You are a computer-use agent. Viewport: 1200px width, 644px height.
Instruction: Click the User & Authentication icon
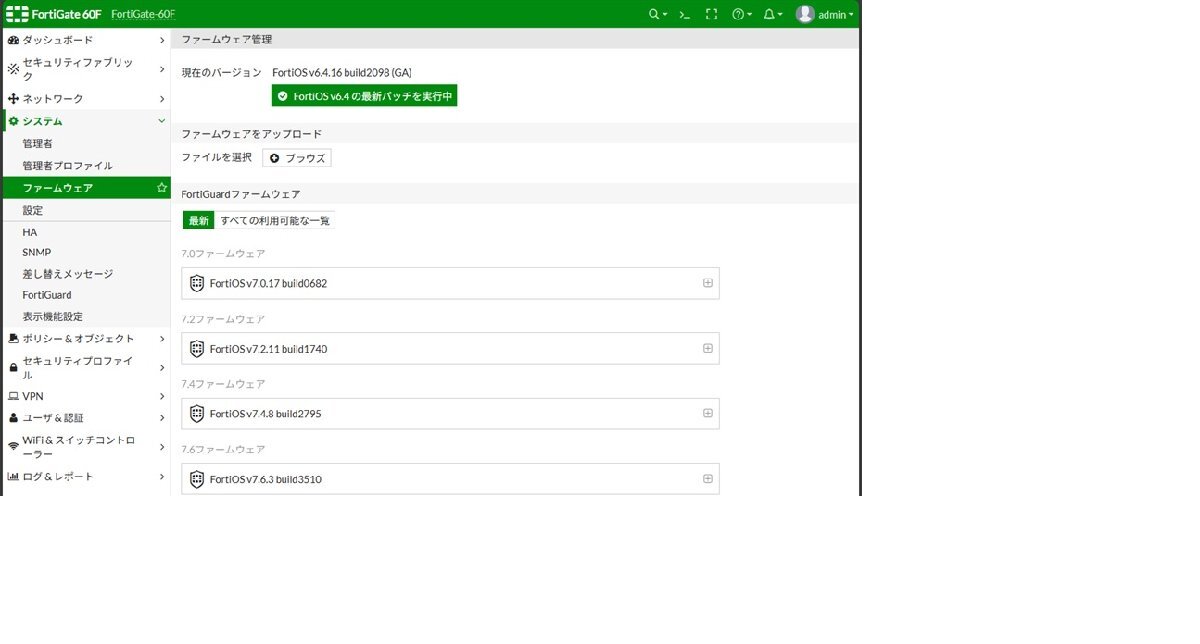click(13, 418)
